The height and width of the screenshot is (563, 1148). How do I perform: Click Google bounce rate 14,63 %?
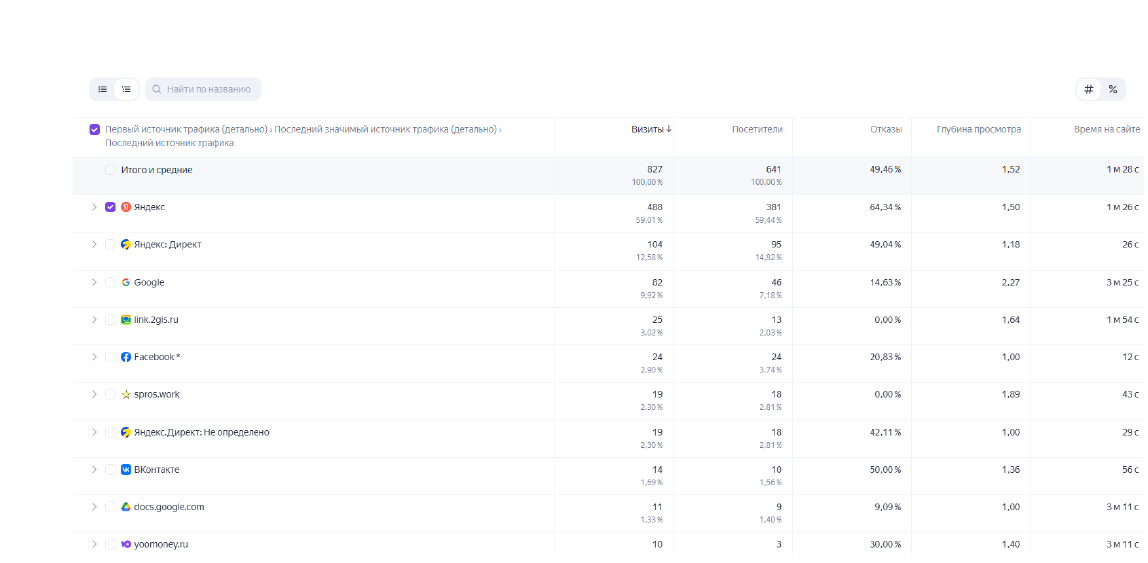coord(887,283)
